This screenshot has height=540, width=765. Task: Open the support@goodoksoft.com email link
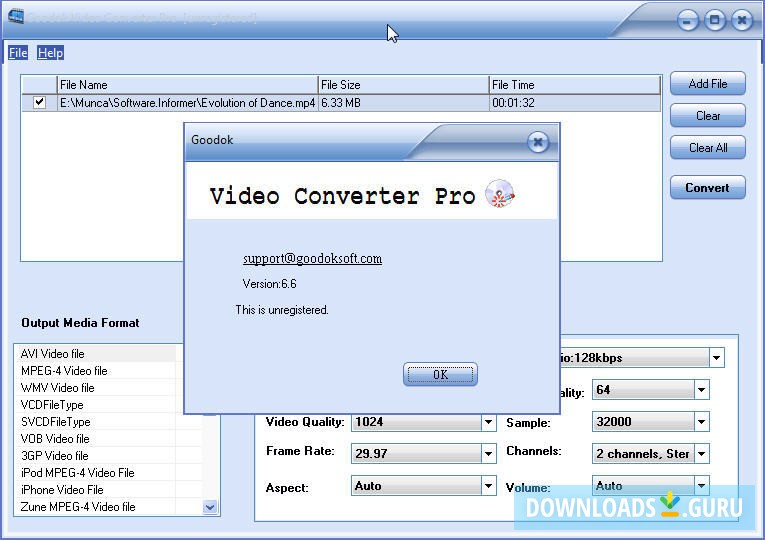(312, 258)
